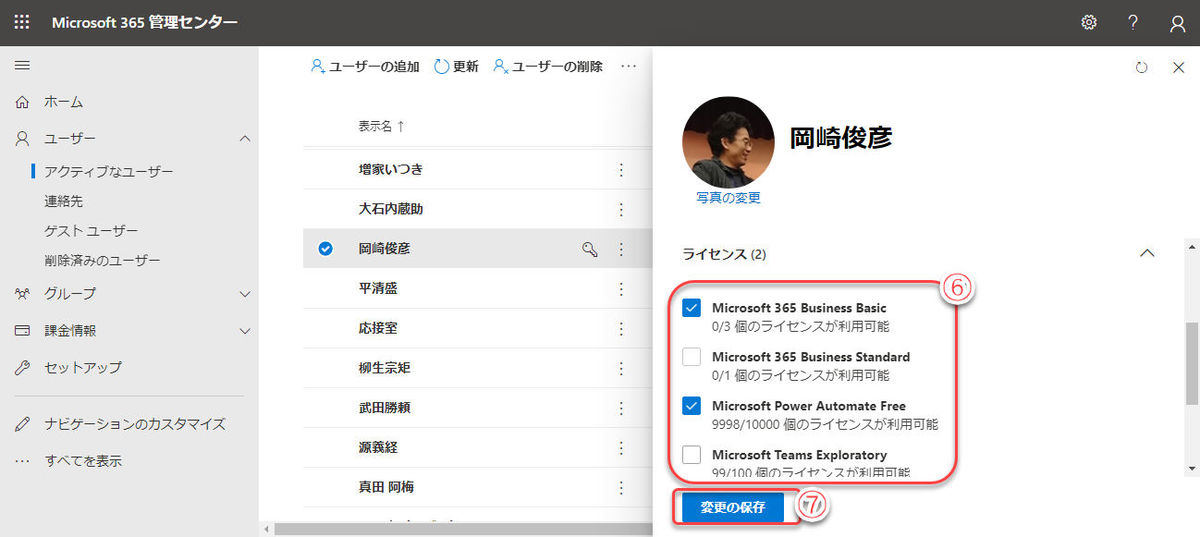The width and height of the screenshot is (1200, 537).
Task: Open セットアップ in navigation
Action: click(x=83, y=367)
